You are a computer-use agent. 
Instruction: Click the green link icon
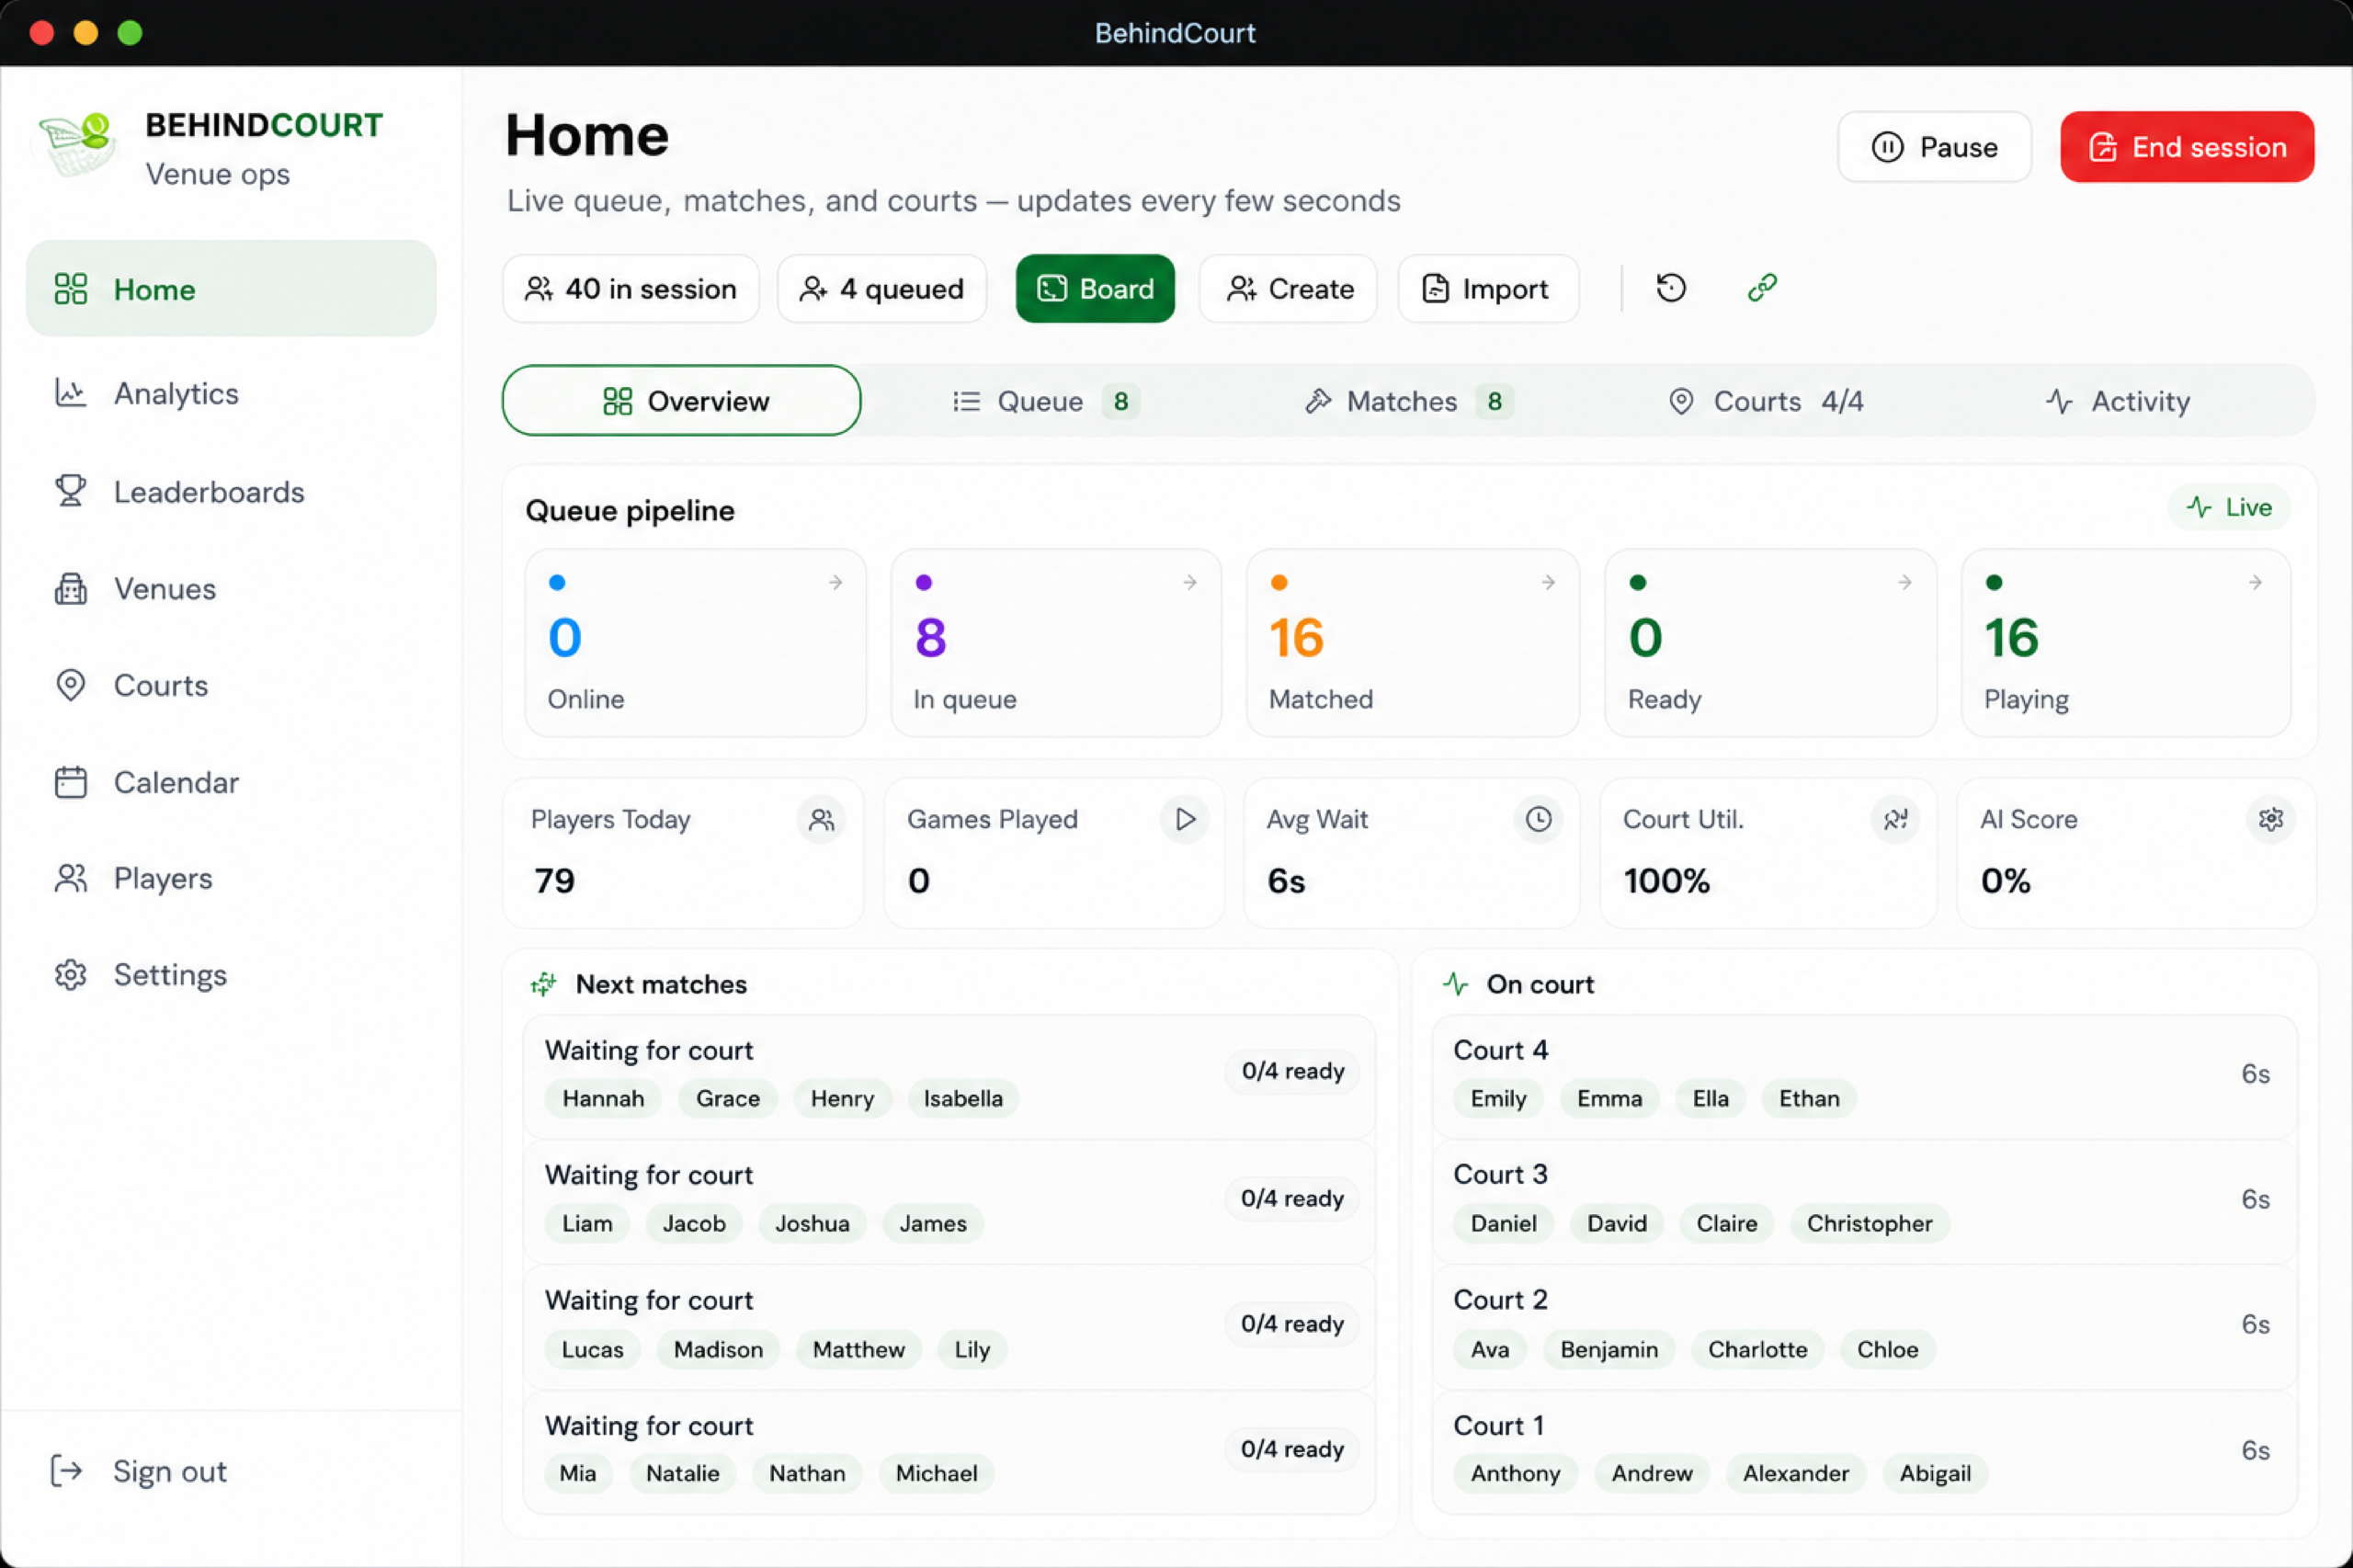click(1762, 288)
